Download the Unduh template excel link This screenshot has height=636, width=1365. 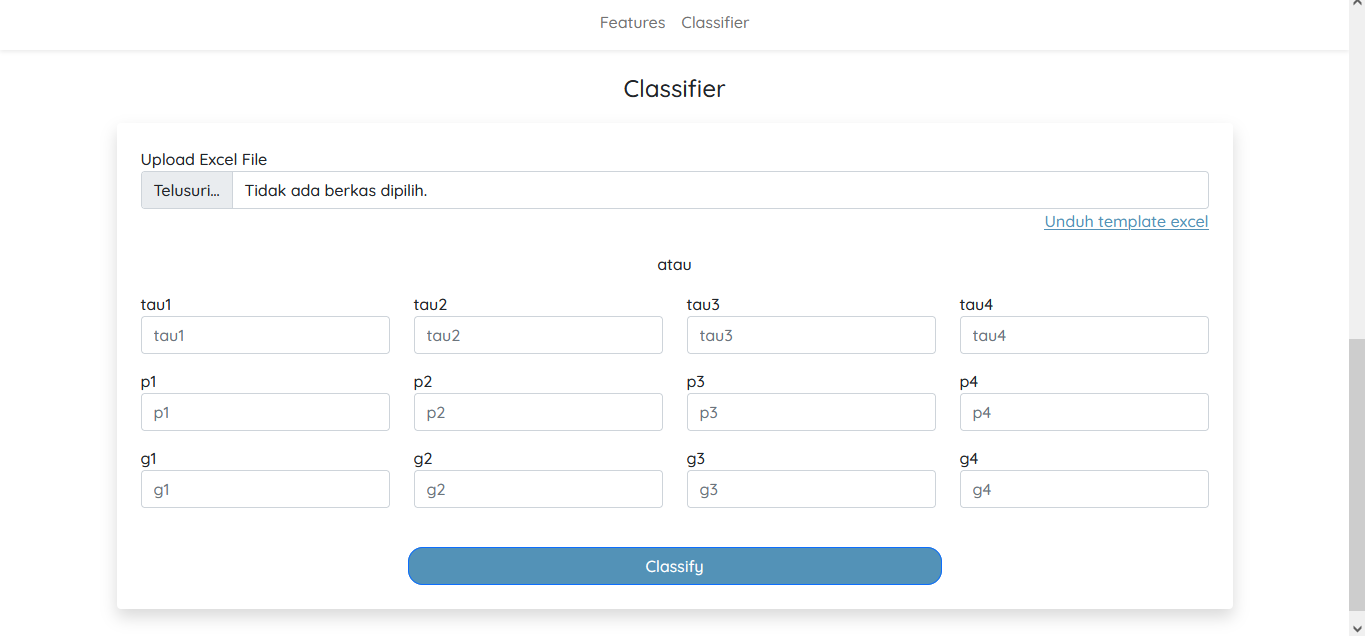1126,222
